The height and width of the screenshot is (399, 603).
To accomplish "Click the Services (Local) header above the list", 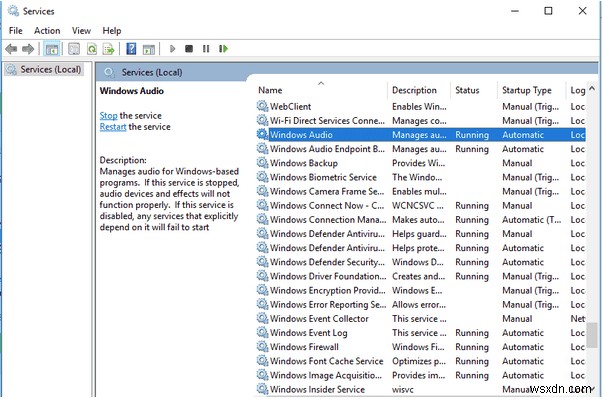I will pyautogui.click(x=152, y=72).
